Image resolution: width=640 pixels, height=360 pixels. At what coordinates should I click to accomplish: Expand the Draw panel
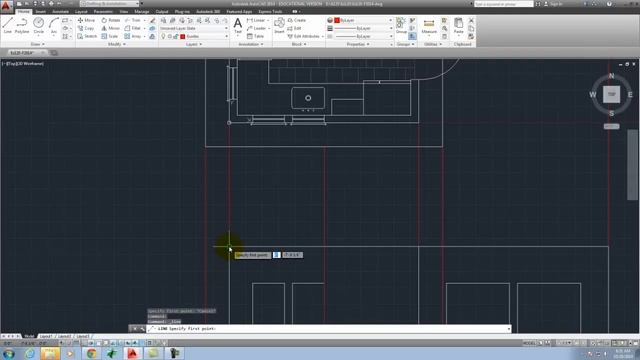(x=38, y=44)
